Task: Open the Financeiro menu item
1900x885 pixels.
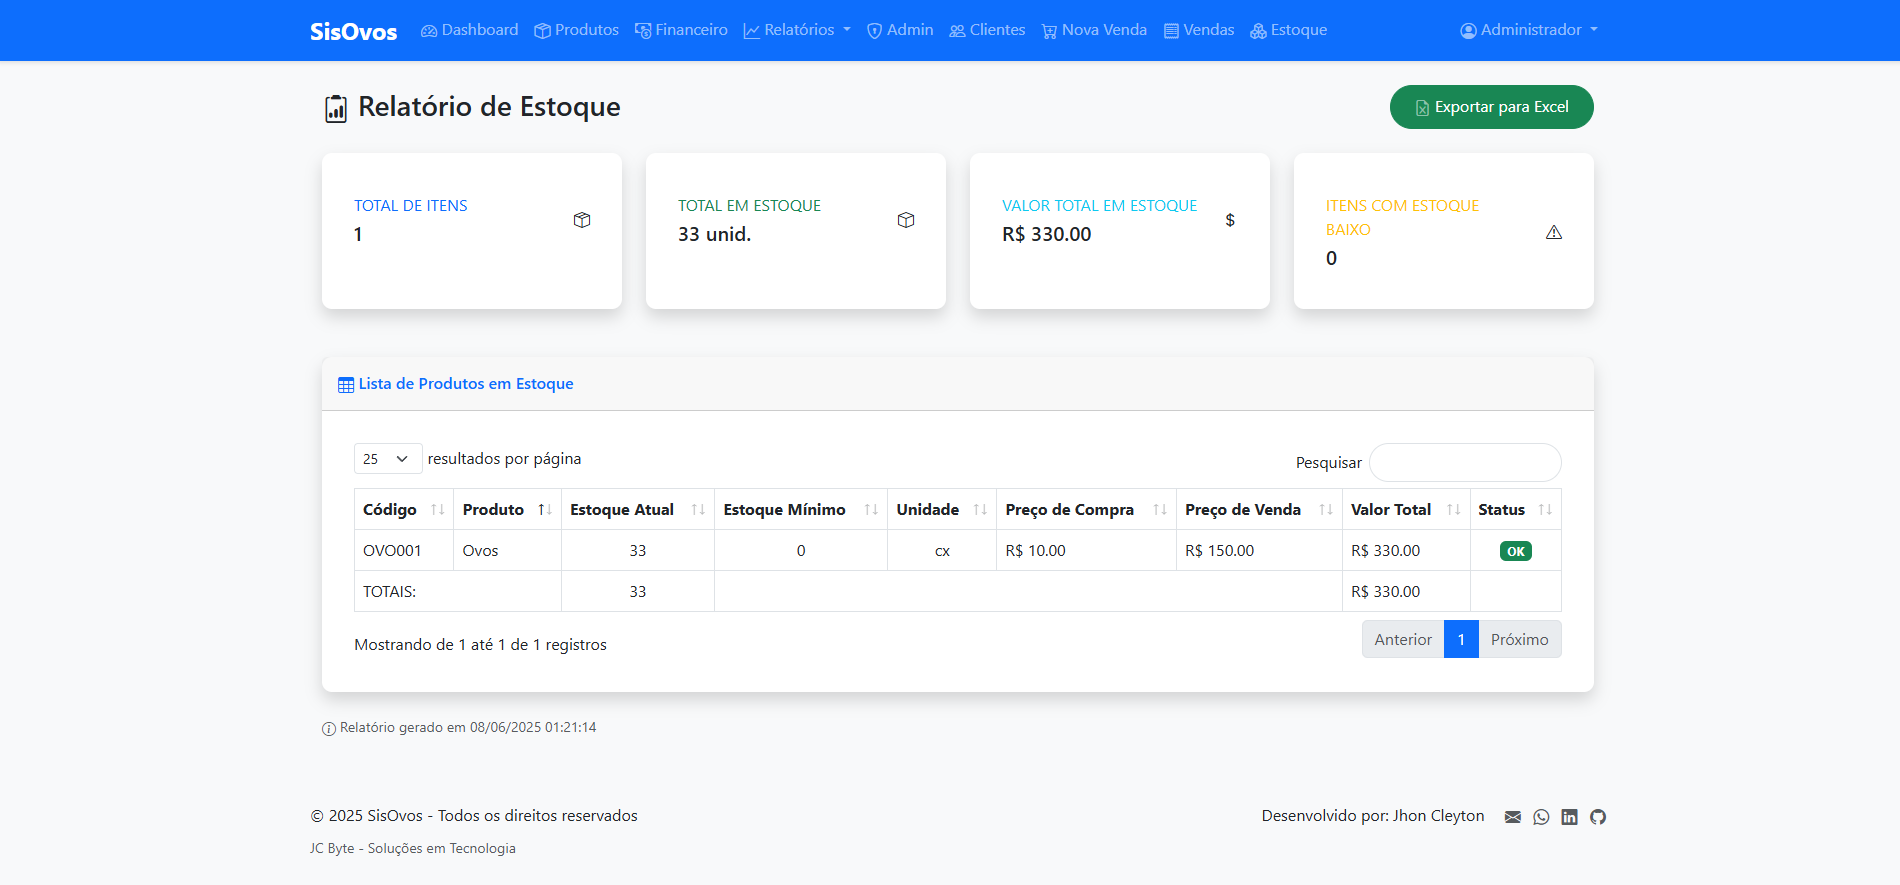Action: 681,30
